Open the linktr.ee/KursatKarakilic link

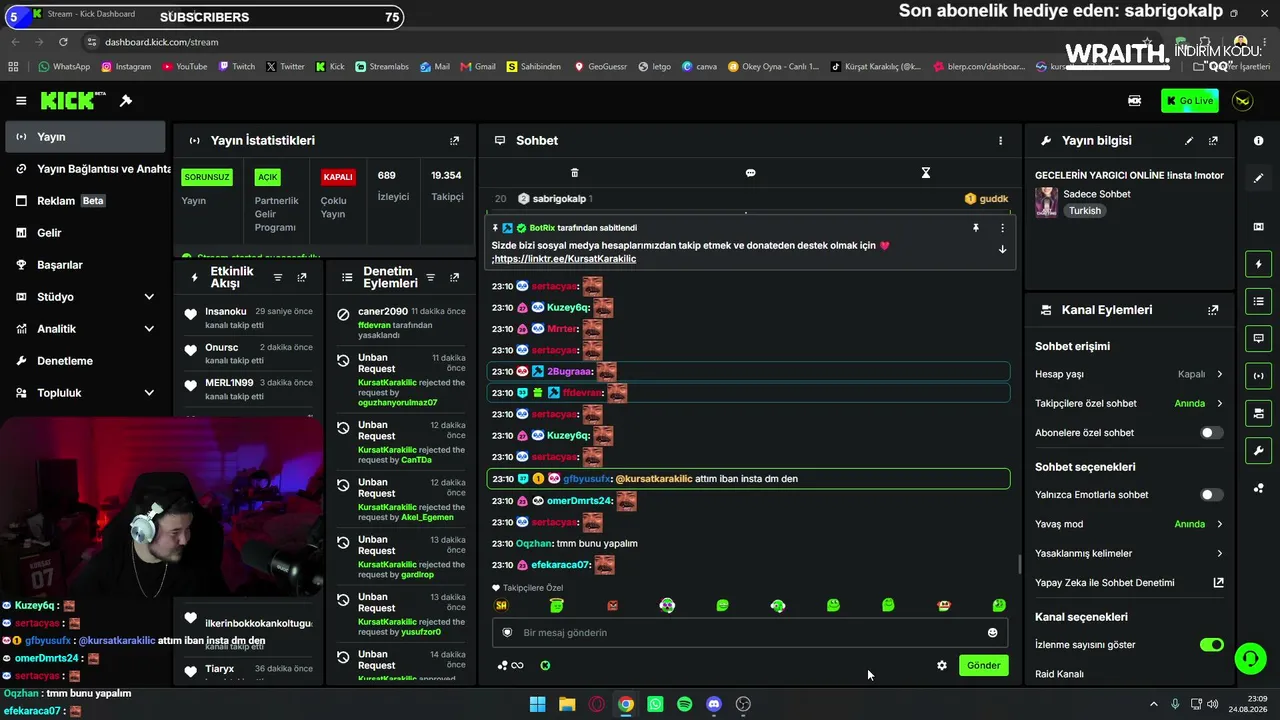tap(565, 259)
